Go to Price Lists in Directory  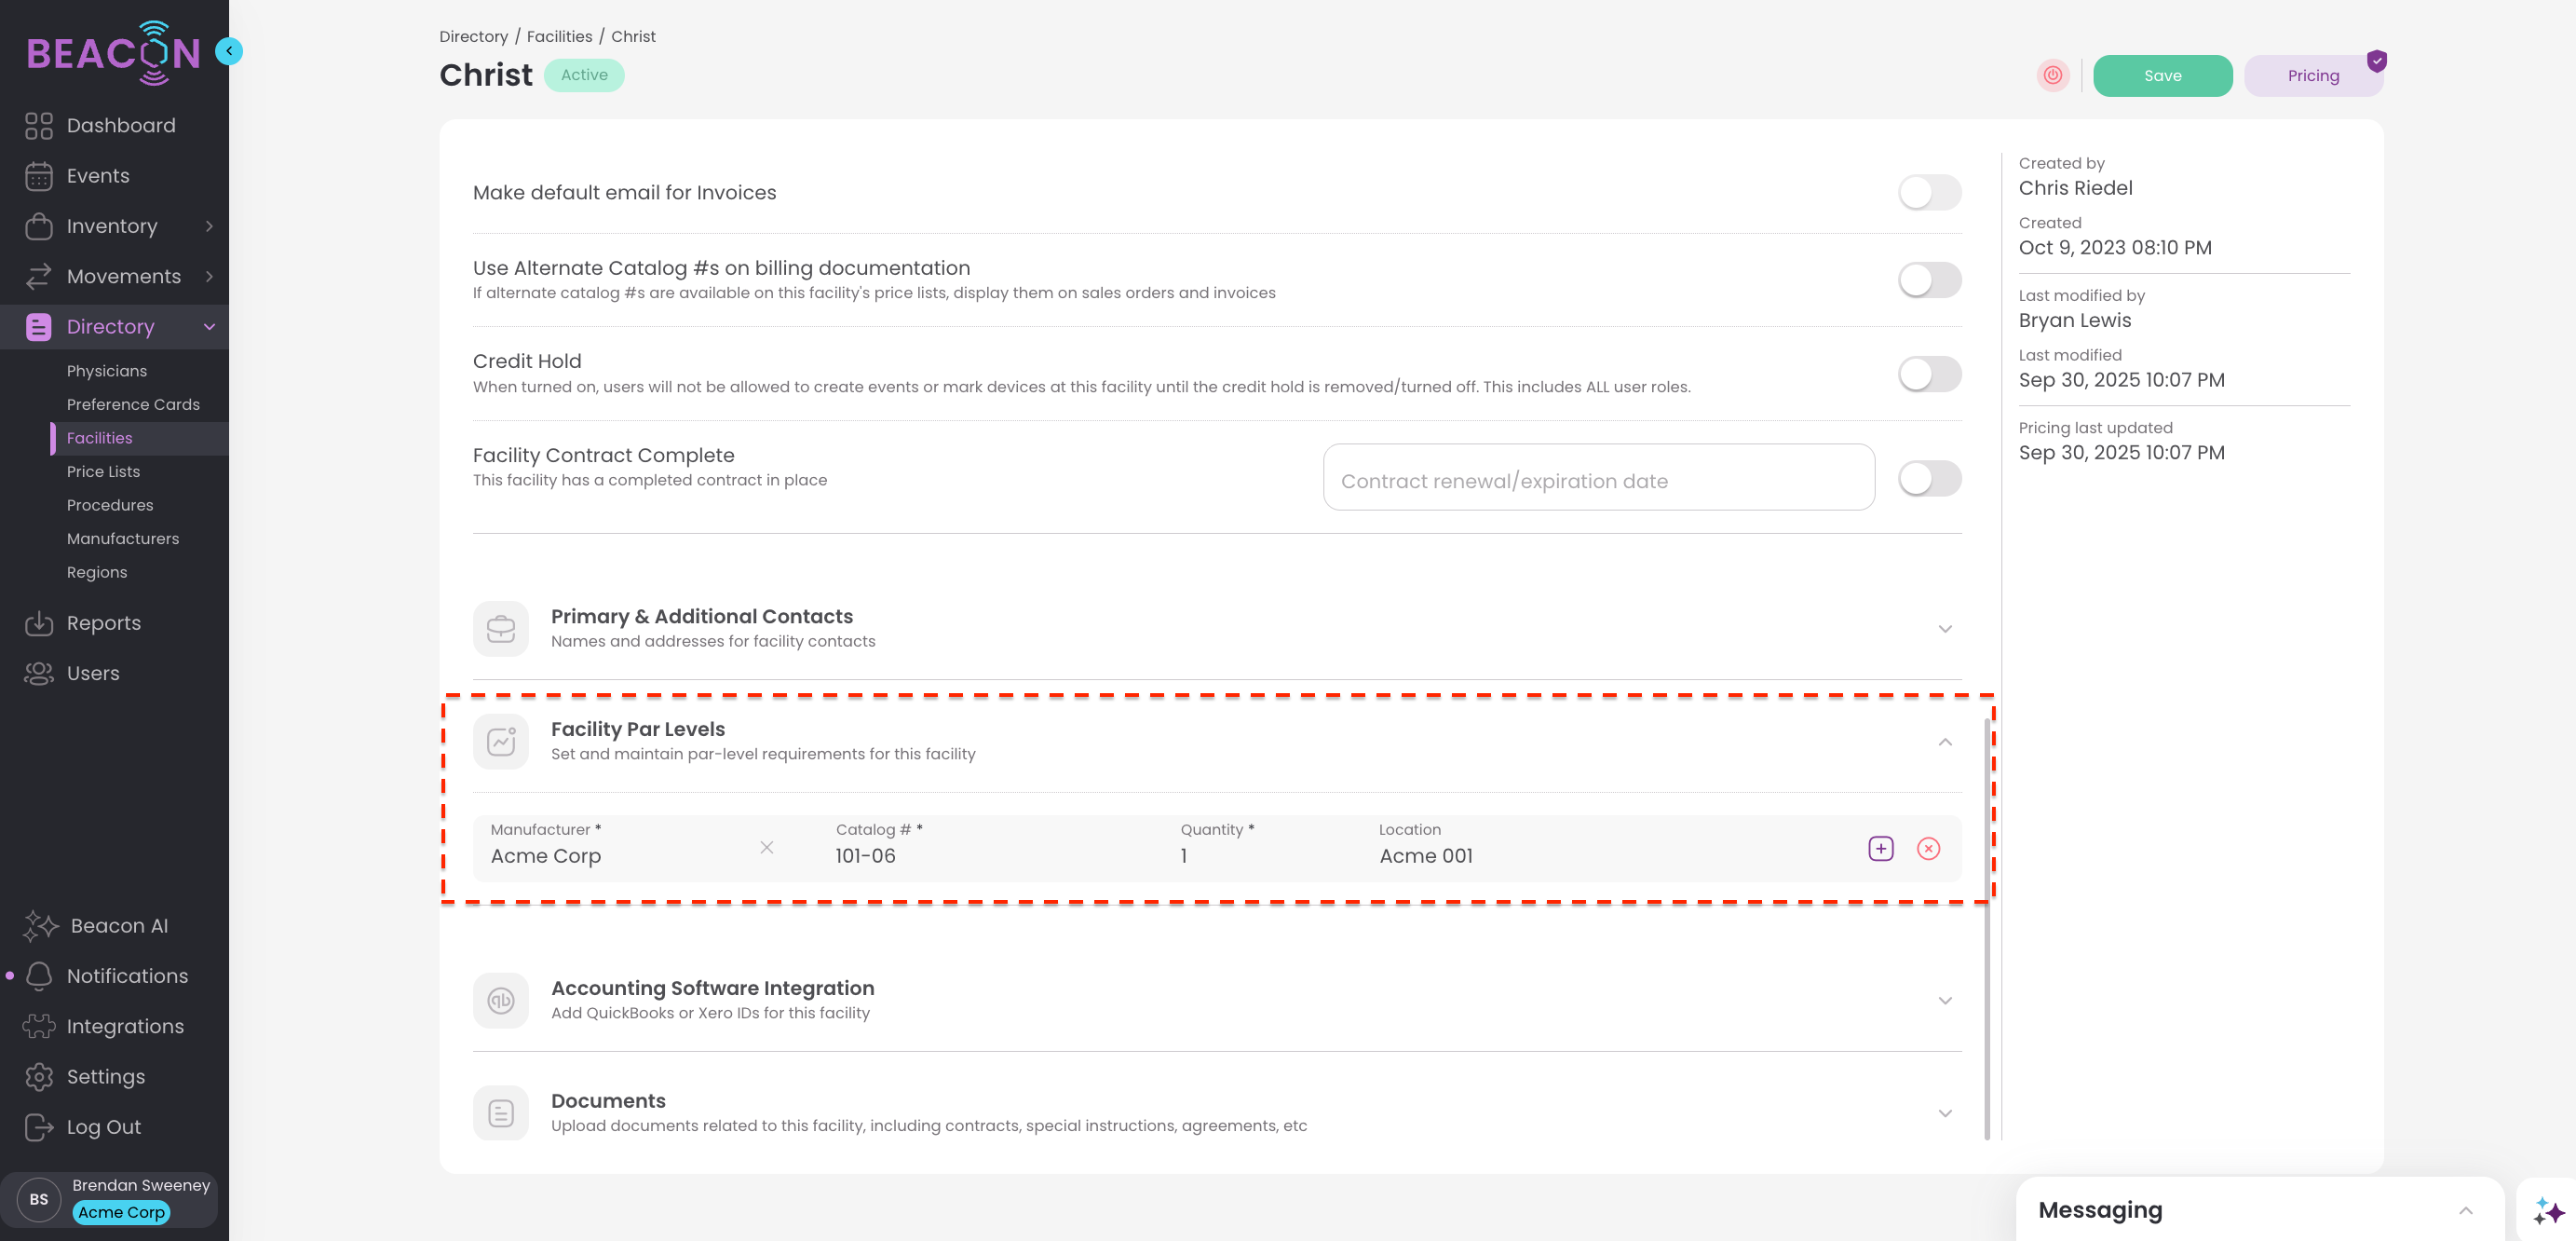point(103,471)
